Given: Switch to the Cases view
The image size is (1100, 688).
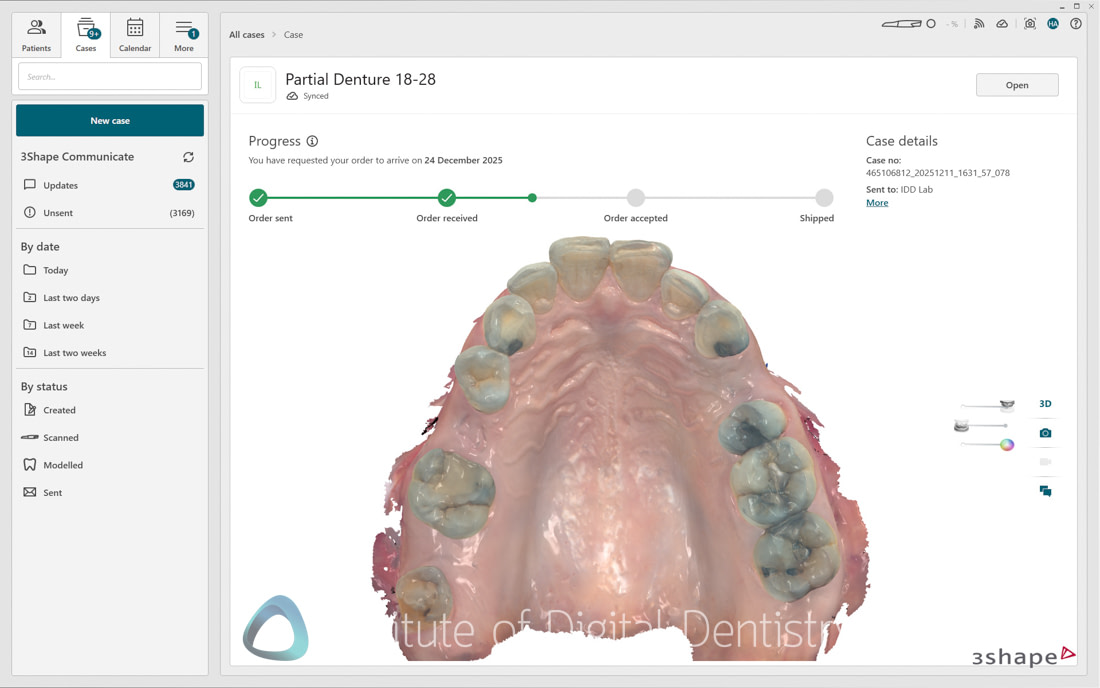Looking at the screenshot, I should point(86,33).
